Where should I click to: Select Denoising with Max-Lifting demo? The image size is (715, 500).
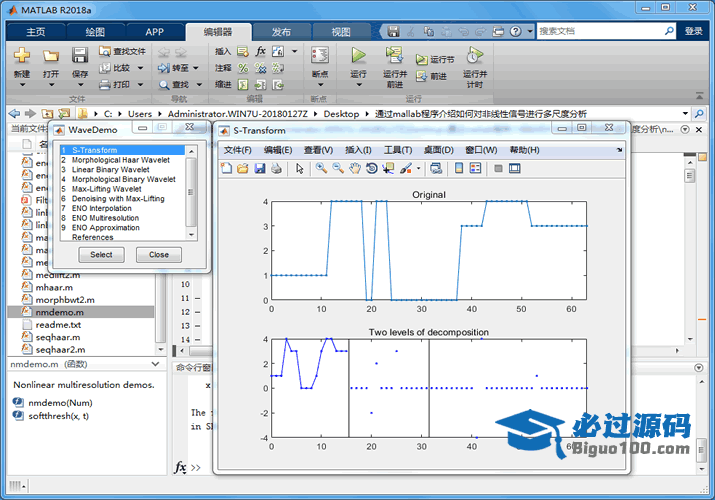coord(122,199)
